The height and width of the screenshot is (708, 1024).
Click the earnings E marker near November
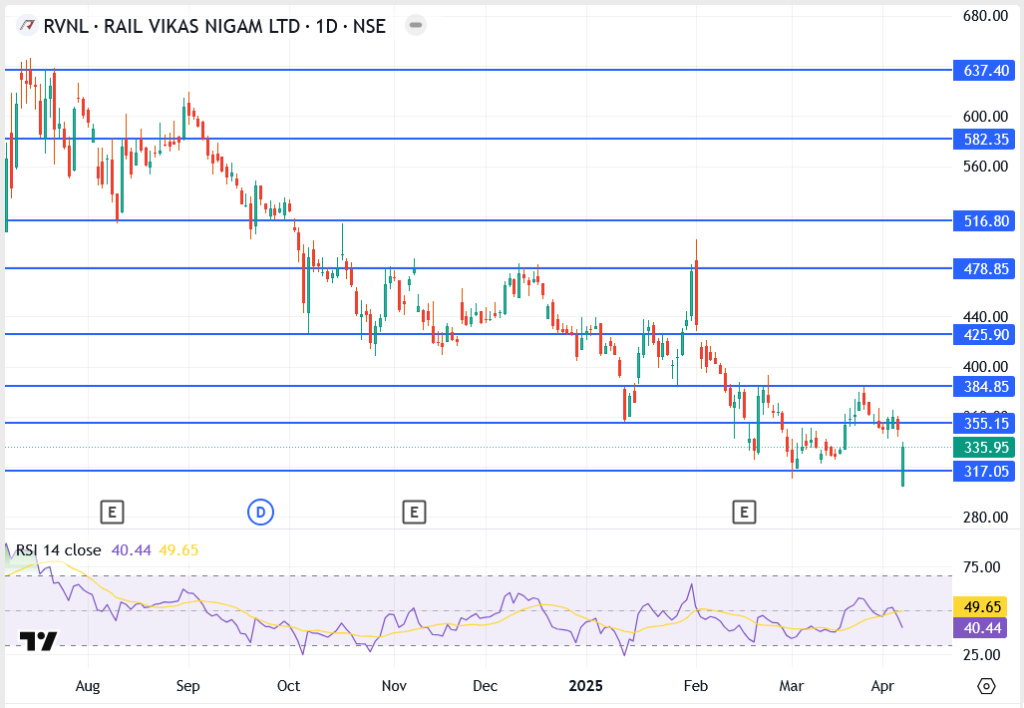click(413, 513)
